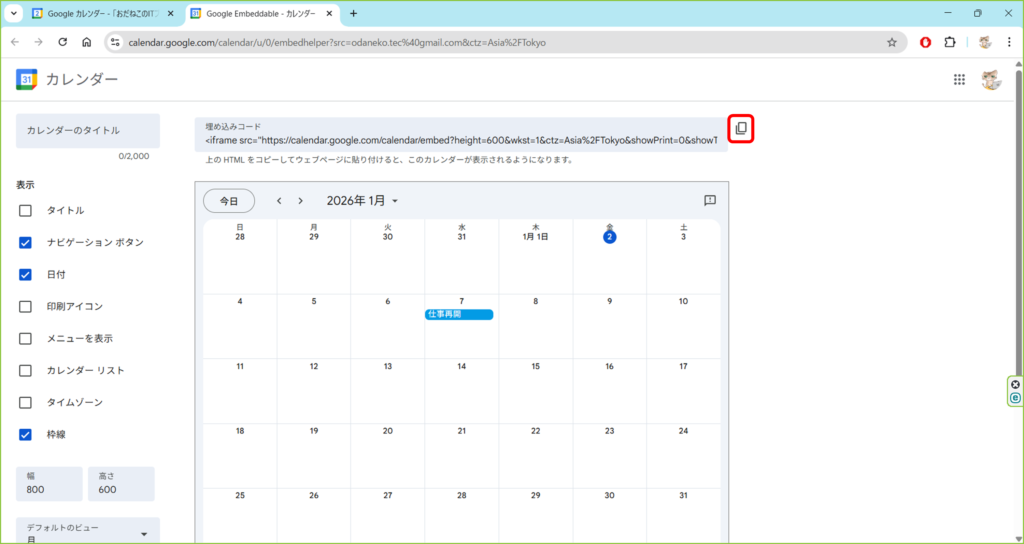Image resolution: width=1024 pixels, height=544 pixels.
Task: Bookmark this page with the star icon
Action: 891,43
